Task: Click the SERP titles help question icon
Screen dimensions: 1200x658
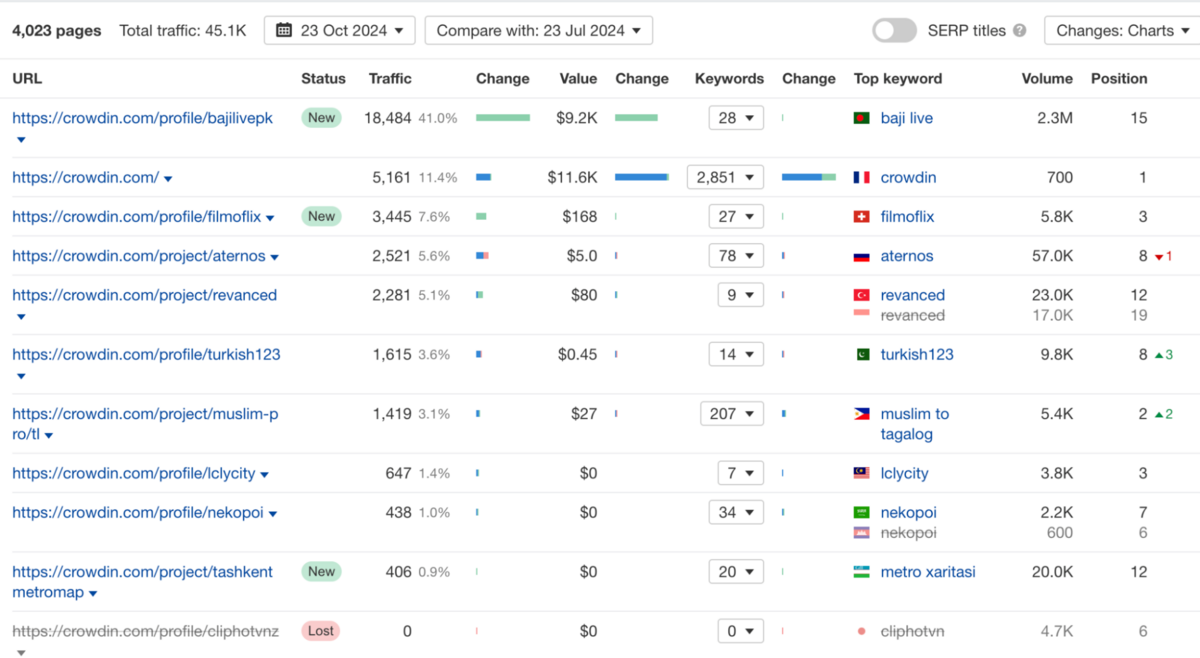Action: tap(1019, 31)
